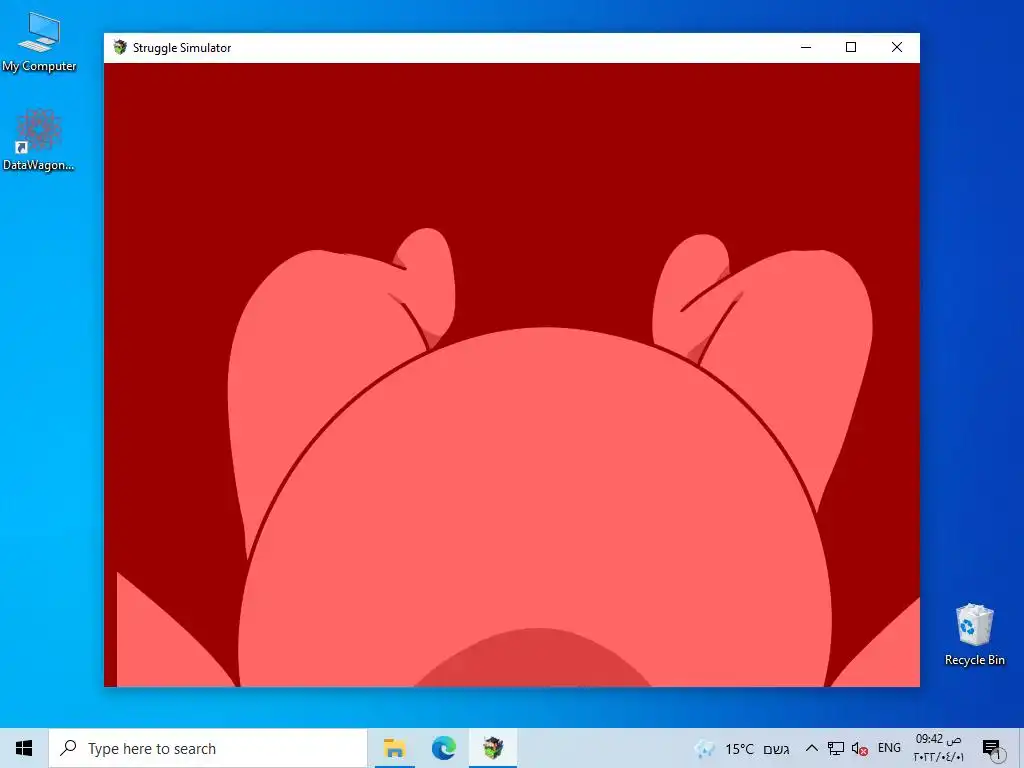Click the Struggle Simulator title bar icon
Viewport: 1024px width, 768px height.
(120, 47)
